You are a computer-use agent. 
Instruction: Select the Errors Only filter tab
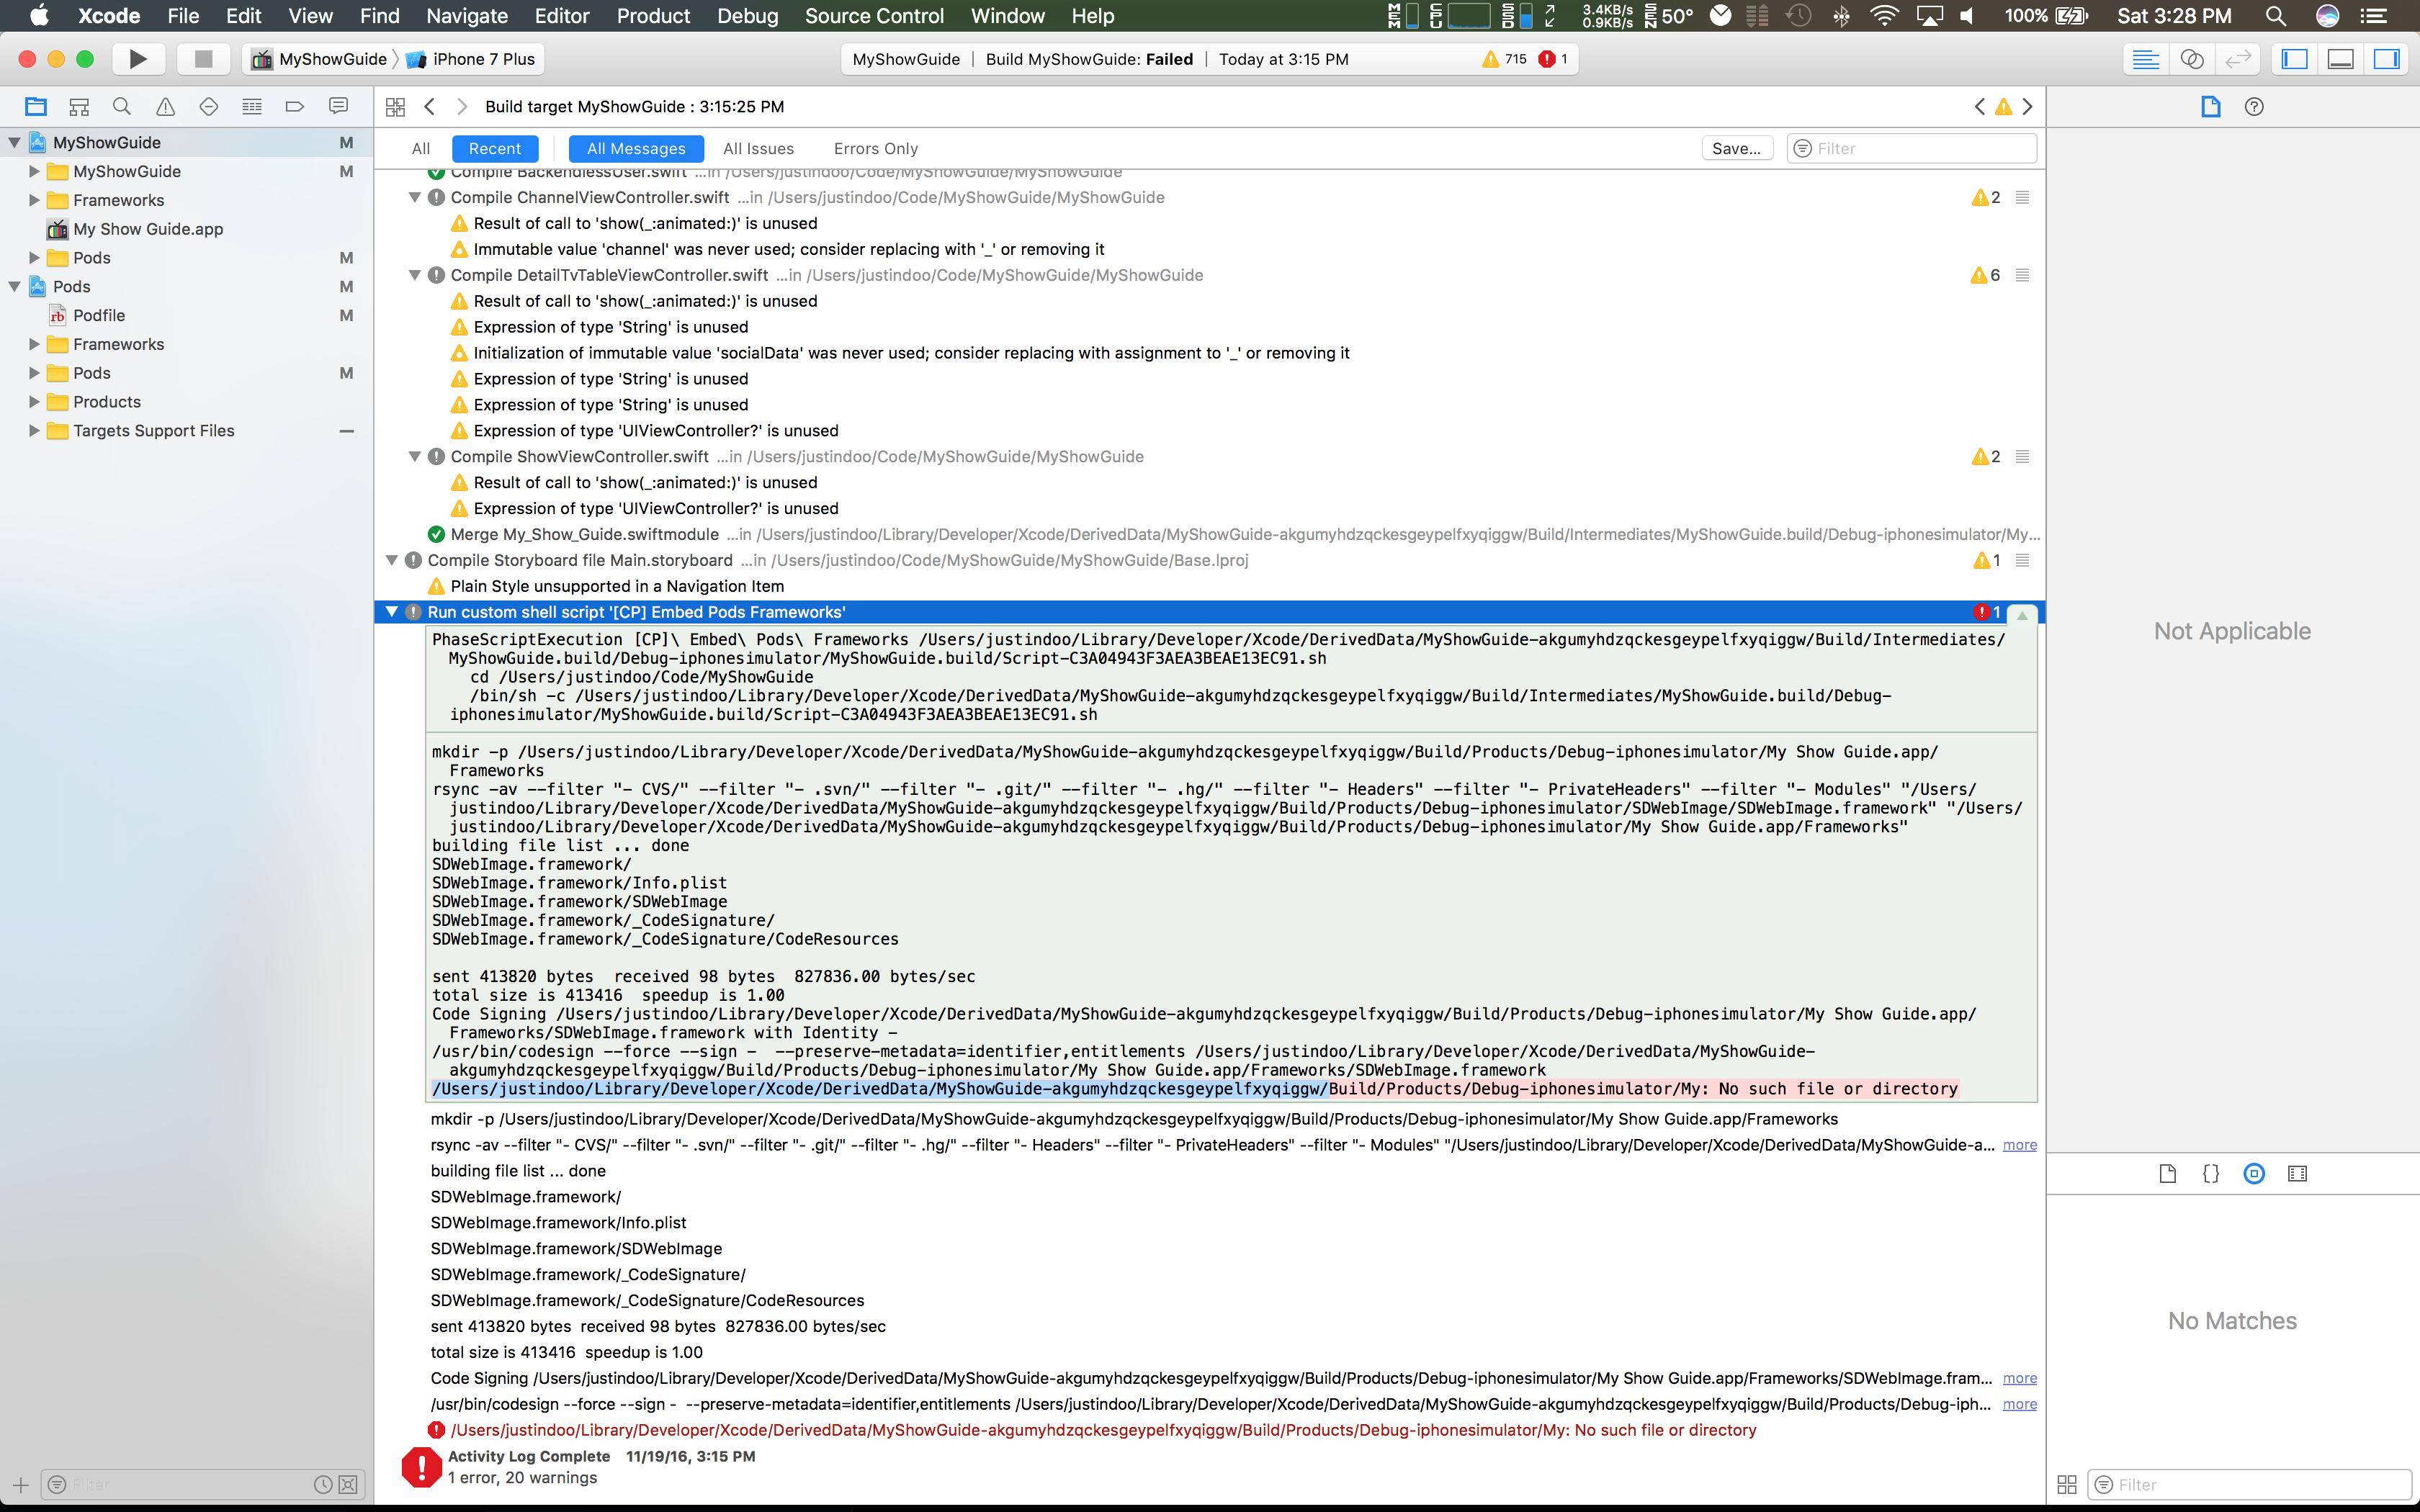coord(875,148)
